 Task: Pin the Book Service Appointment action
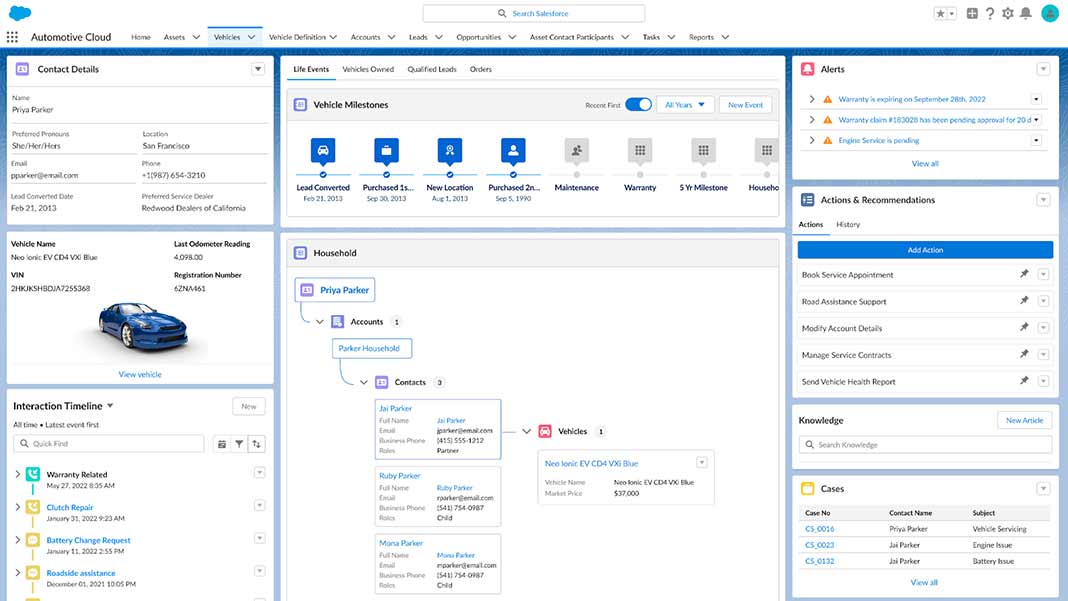(1024, 274)
